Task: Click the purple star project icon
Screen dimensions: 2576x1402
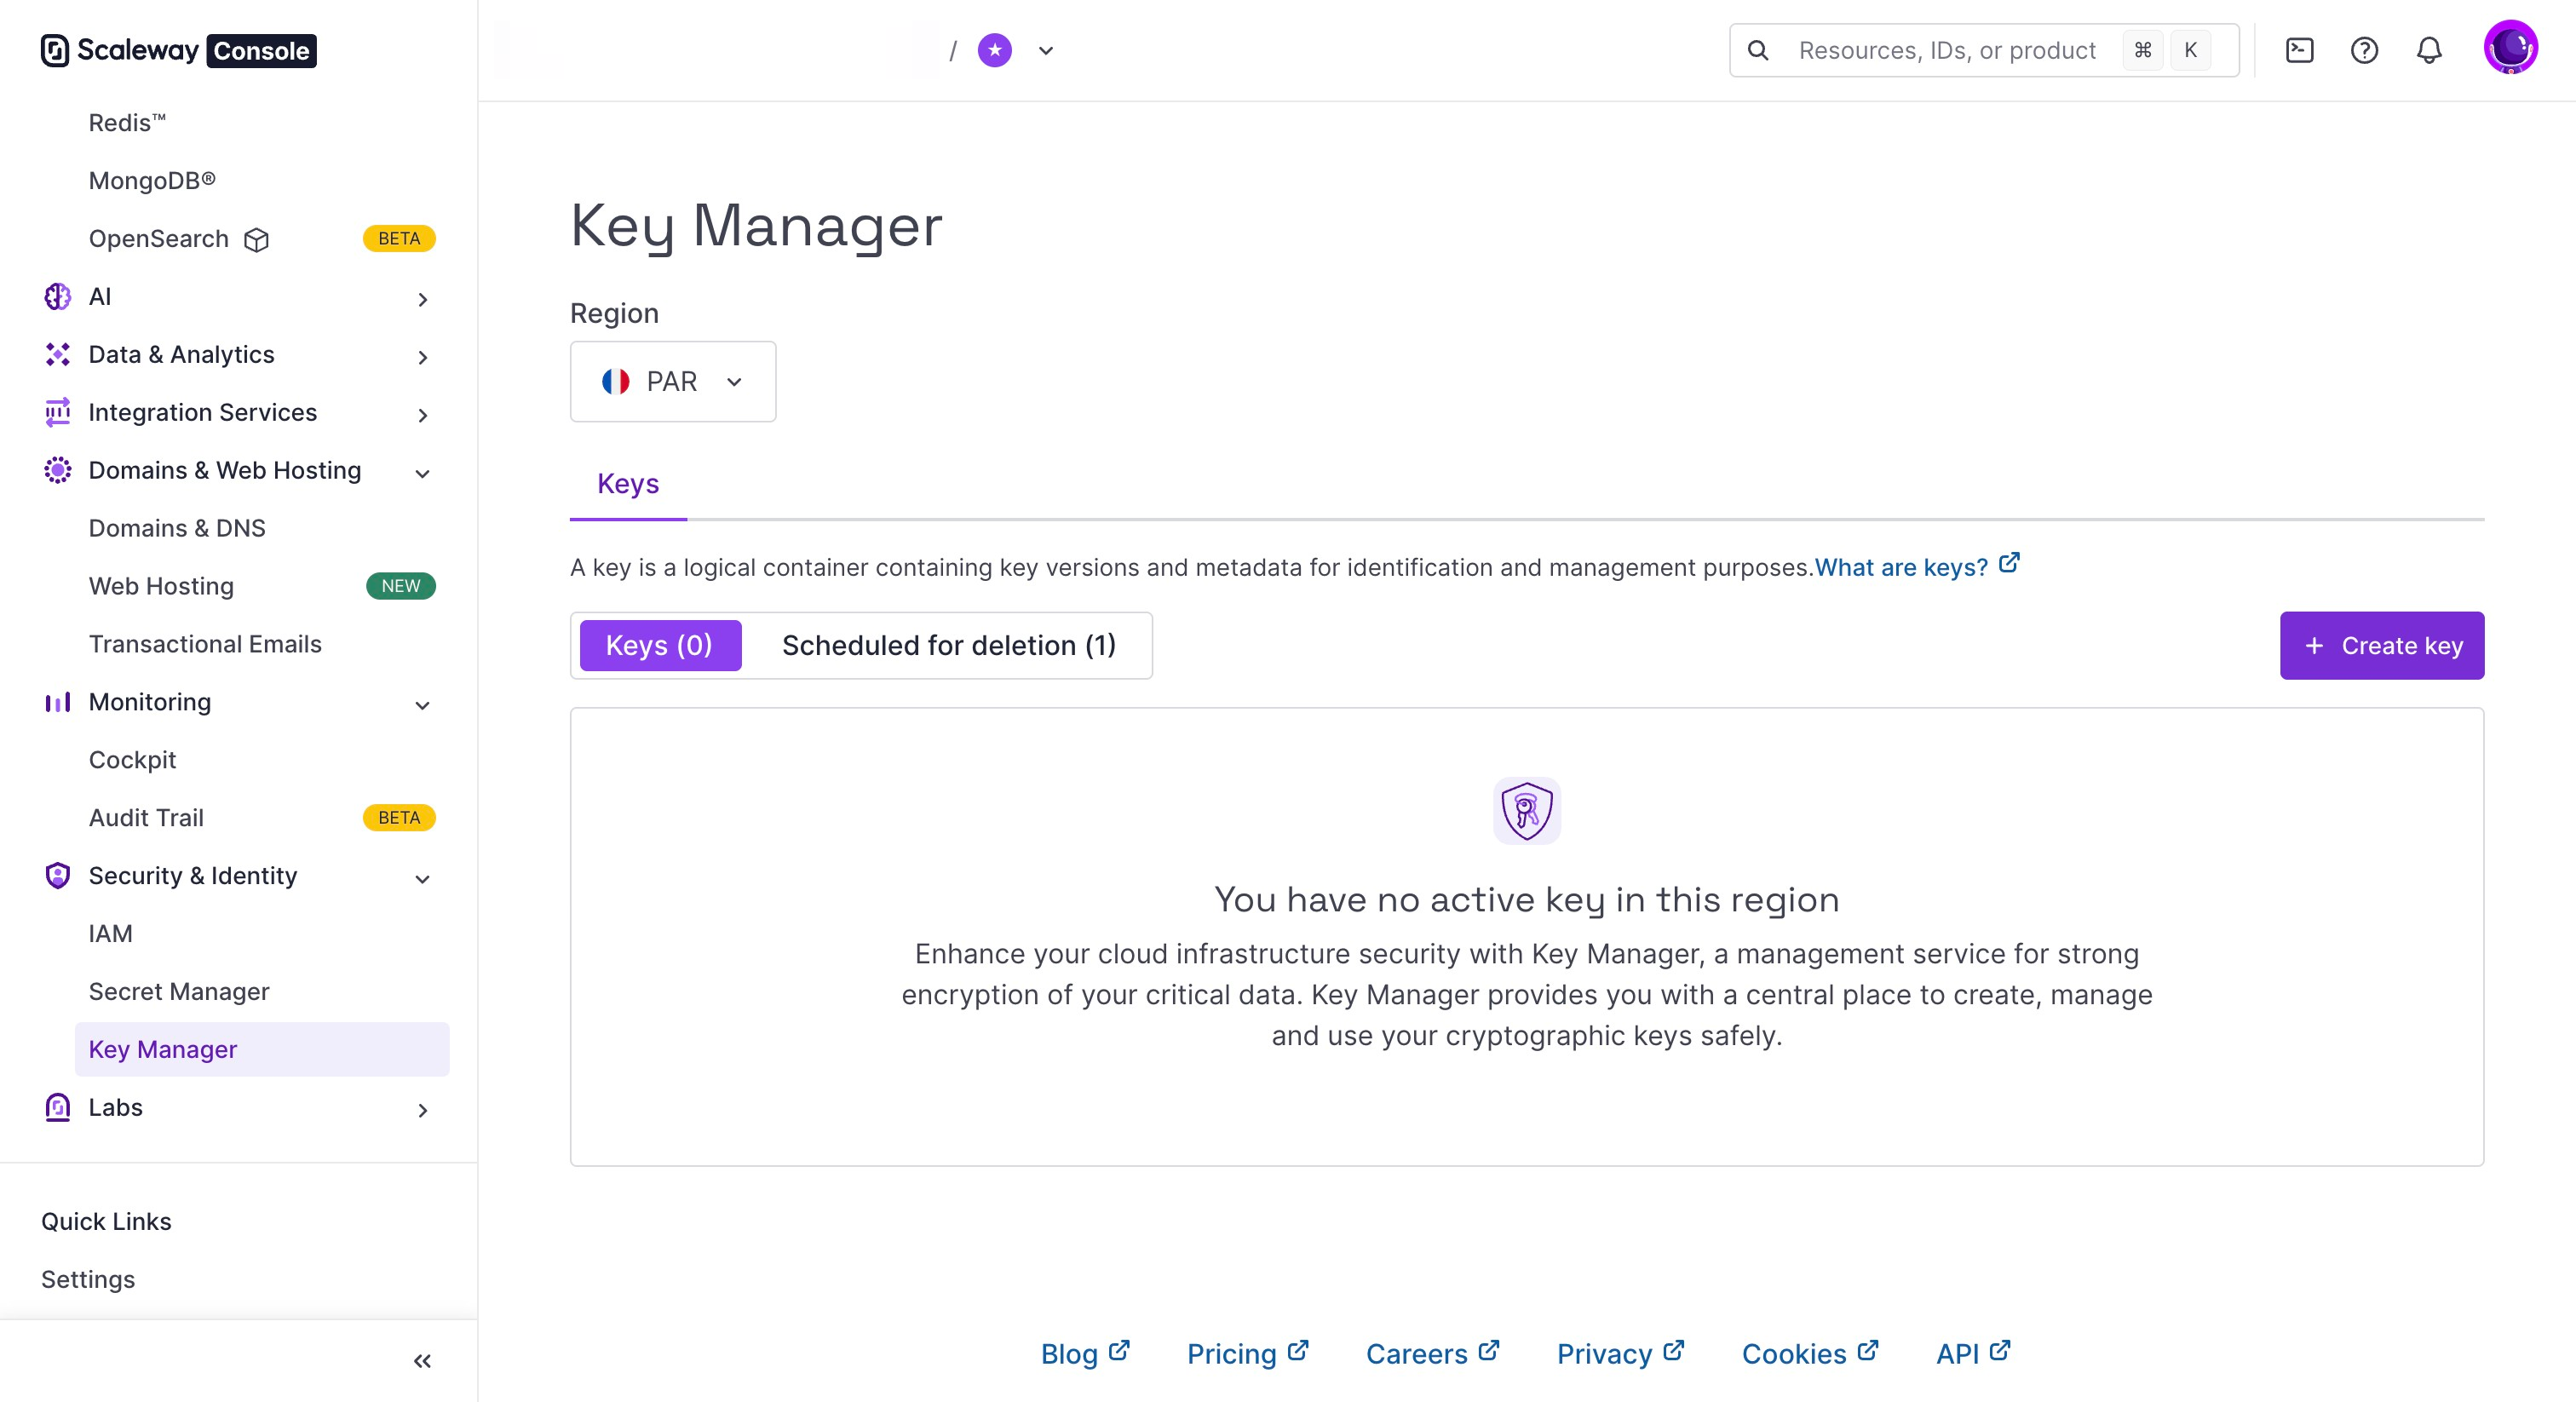Action: point(994,50)
